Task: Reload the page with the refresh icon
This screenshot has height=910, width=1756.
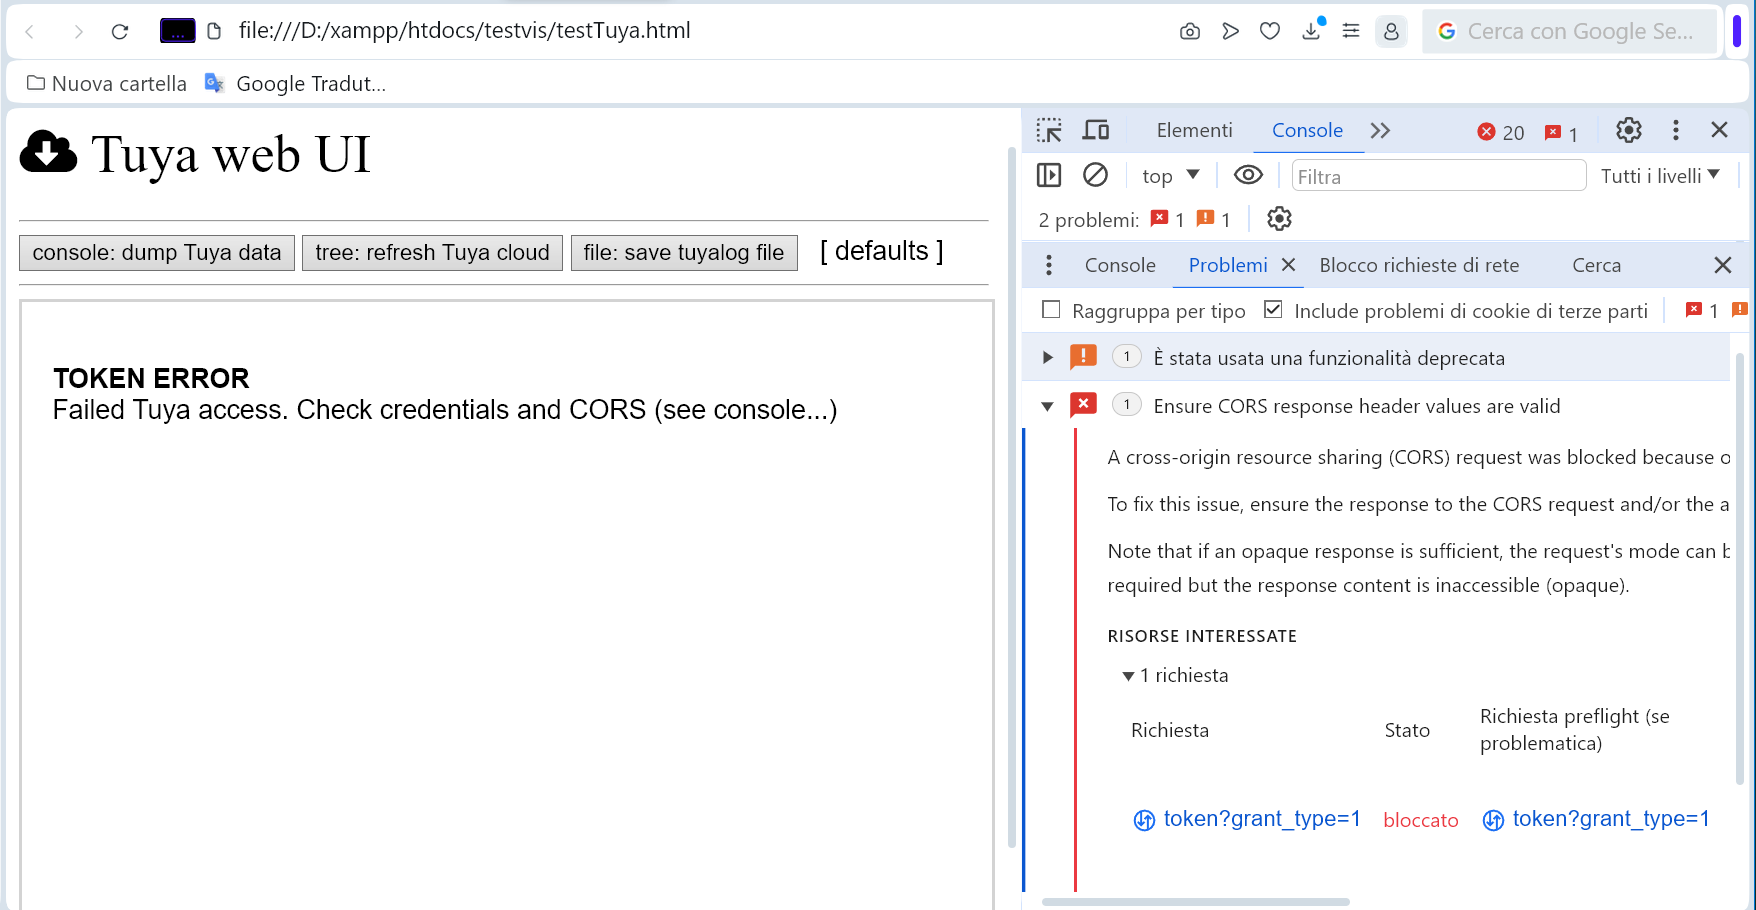Action: point(120,32)
